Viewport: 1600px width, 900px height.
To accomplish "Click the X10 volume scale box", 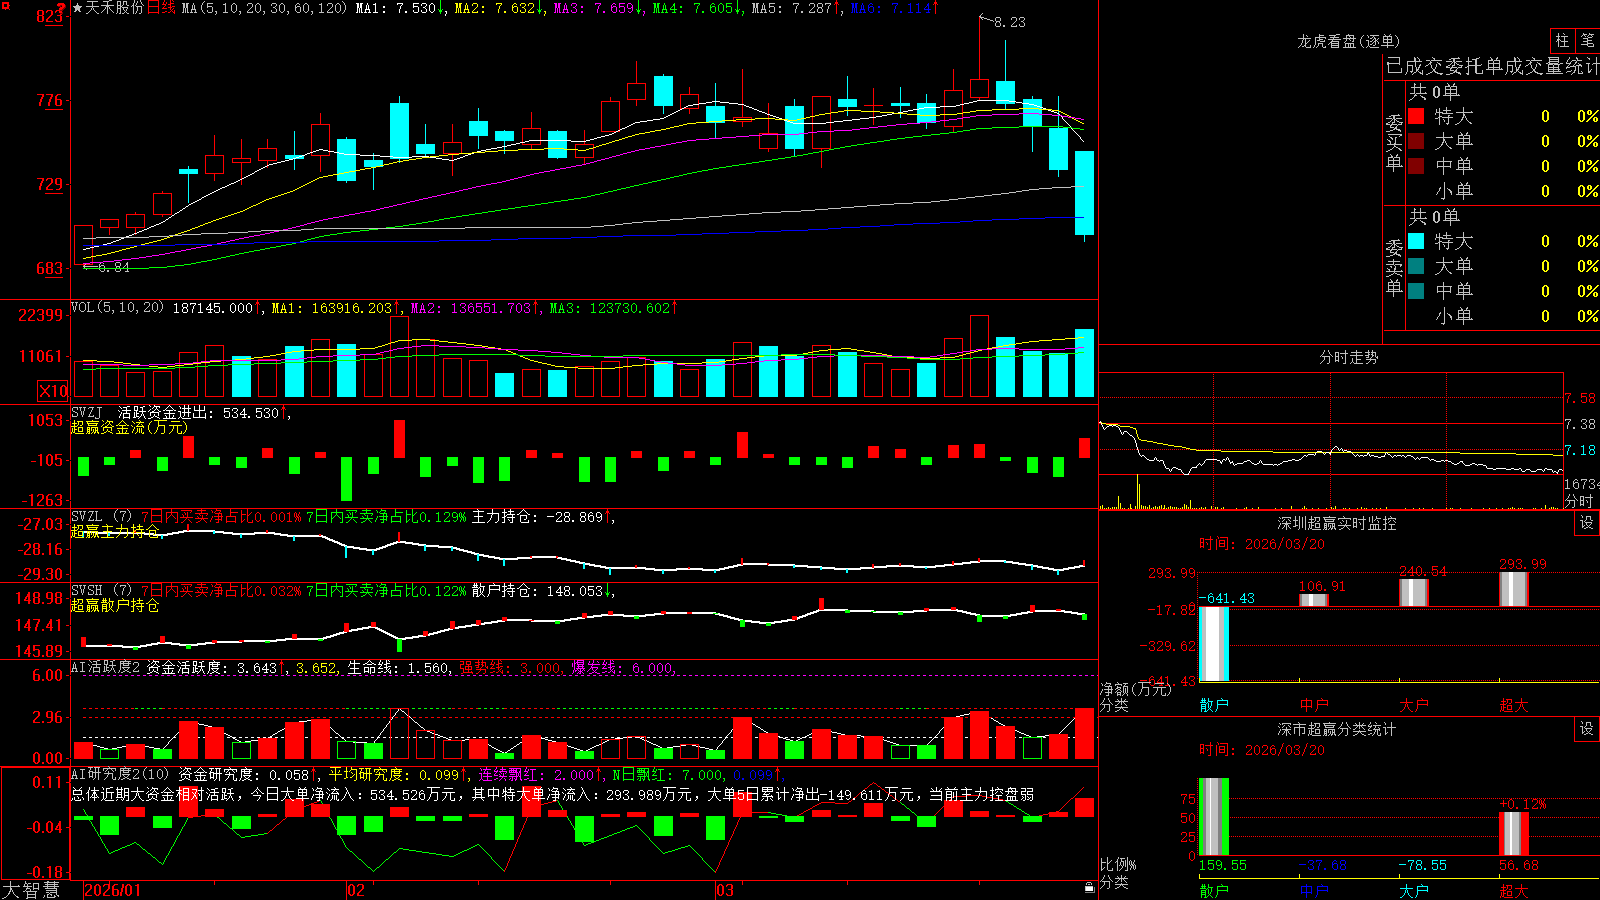I will click(53, 391).
